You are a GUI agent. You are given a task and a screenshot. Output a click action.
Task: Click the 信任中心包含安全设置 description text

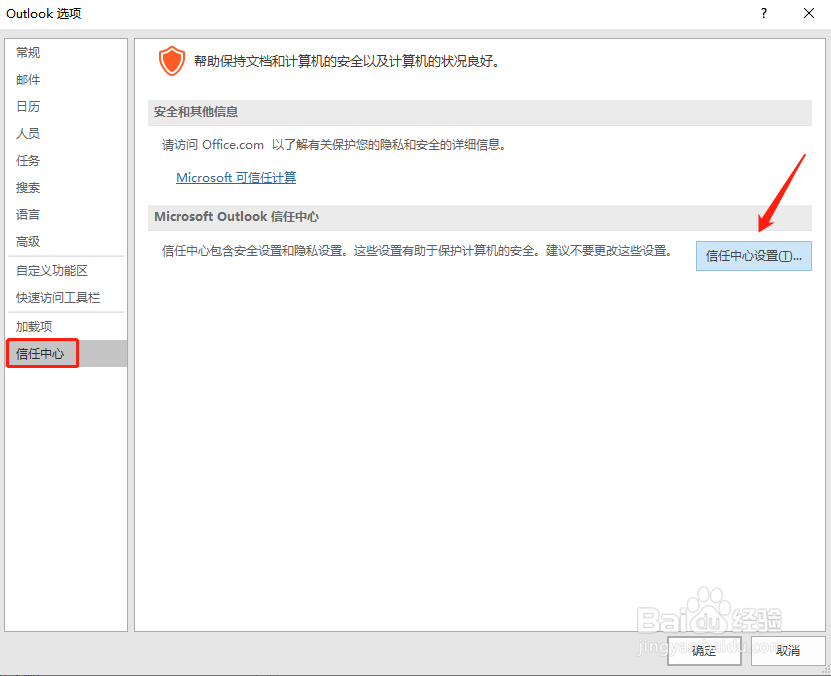tap(418, 251)
